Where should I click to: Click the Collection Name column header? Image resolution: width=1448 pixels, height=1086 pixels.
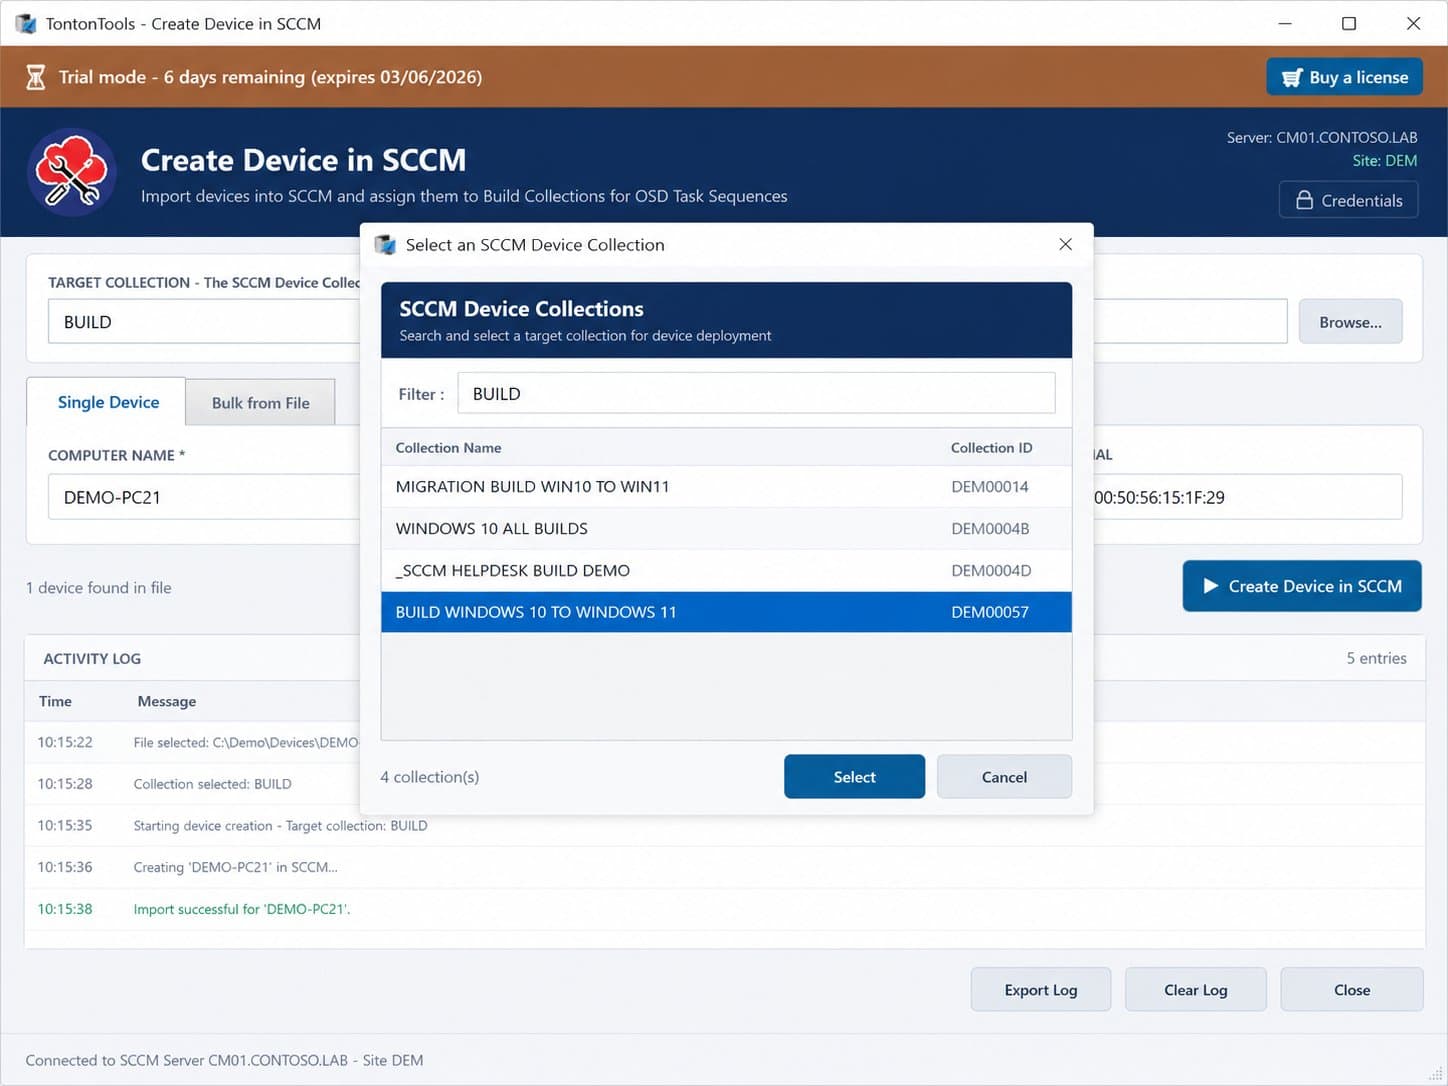[x=448, y=448]
